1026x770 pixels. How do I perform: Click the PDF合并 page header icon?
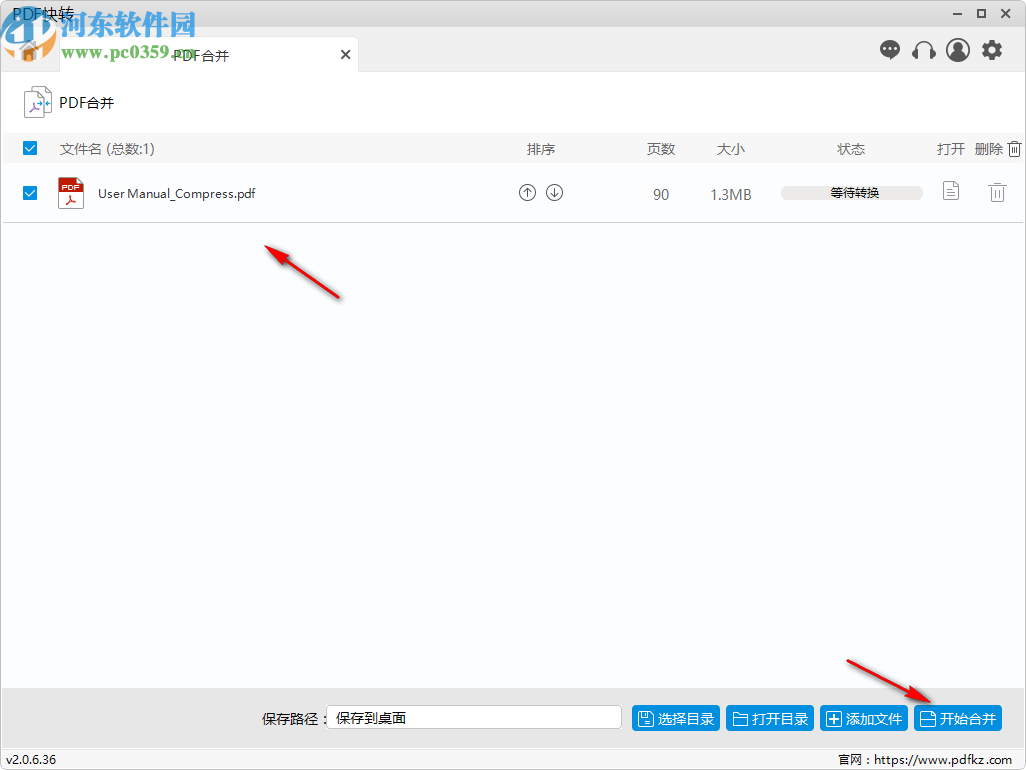tap(38, 101)
